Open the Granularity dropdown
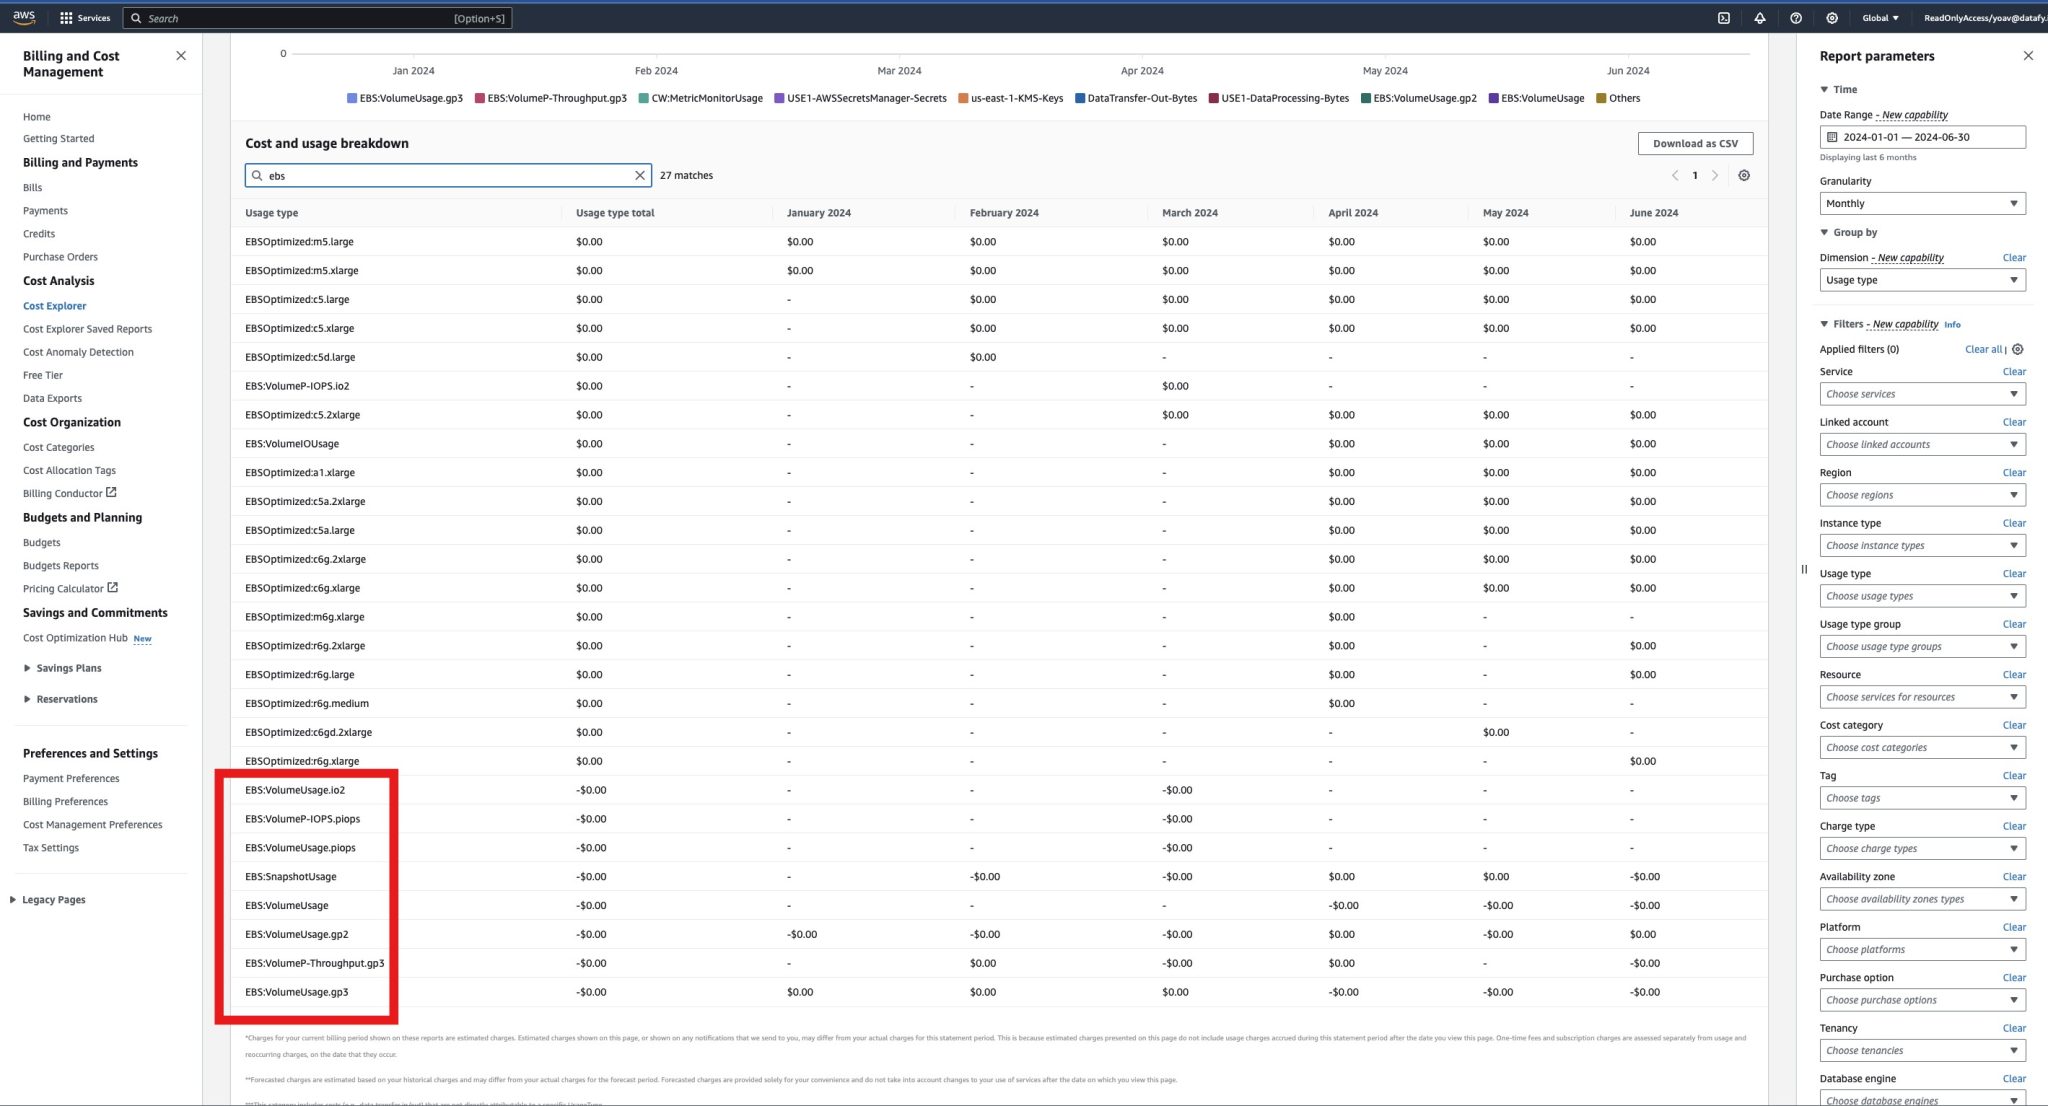The width and height of the screenshot is (2048, 1106). [1921, 203]
